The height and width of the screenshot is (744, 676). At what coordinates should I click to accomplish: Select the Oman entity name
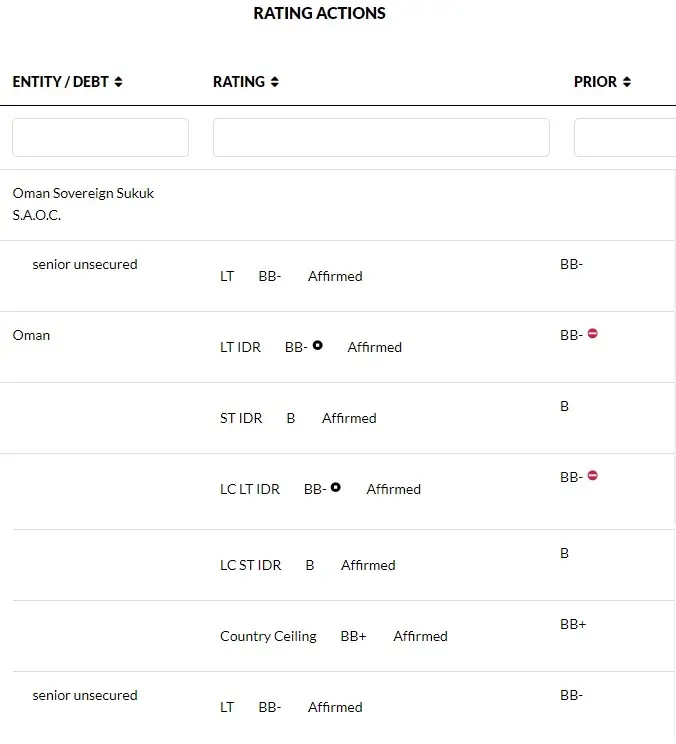[31, 335]
